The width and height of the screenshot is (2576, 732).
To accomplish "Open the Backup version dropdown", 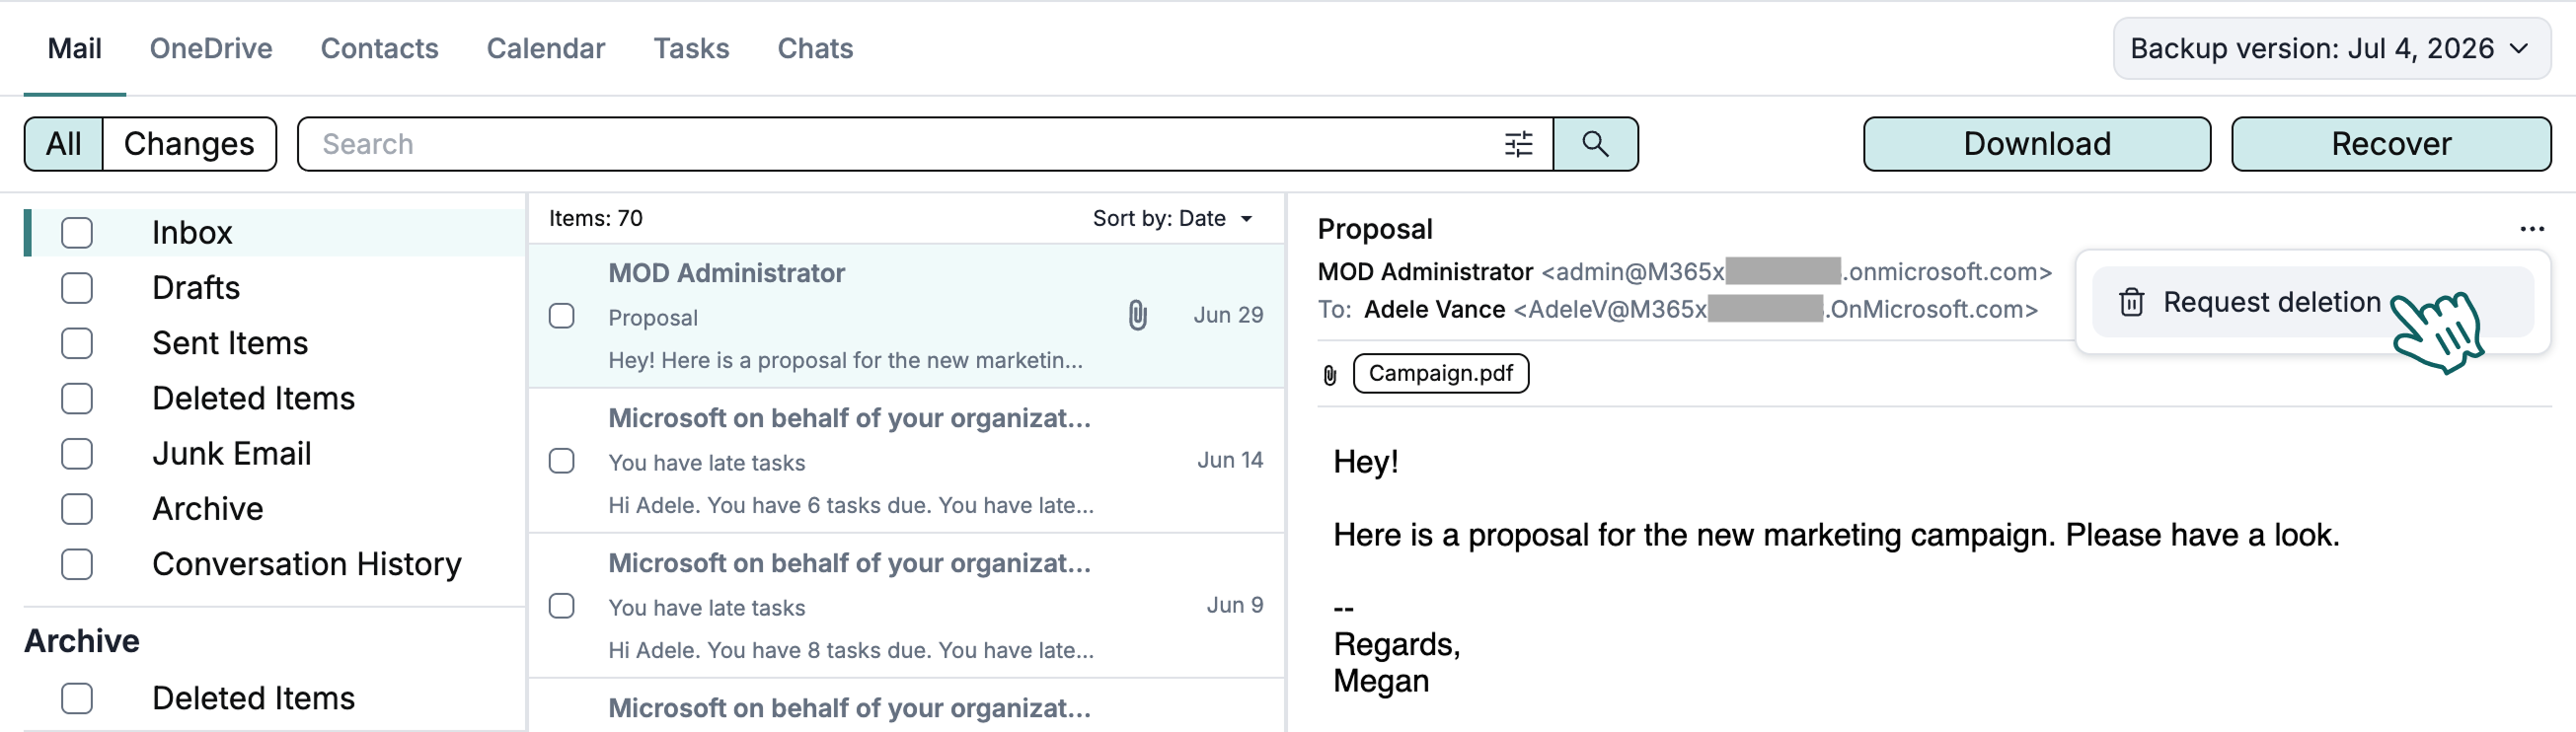I will pos(2330,48).
